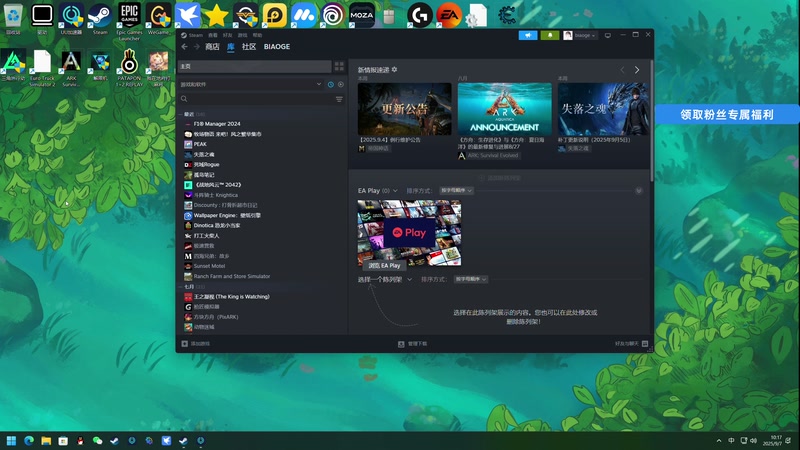Open the 好友 menu
This screenshot has width=800, height=450.
228,35
